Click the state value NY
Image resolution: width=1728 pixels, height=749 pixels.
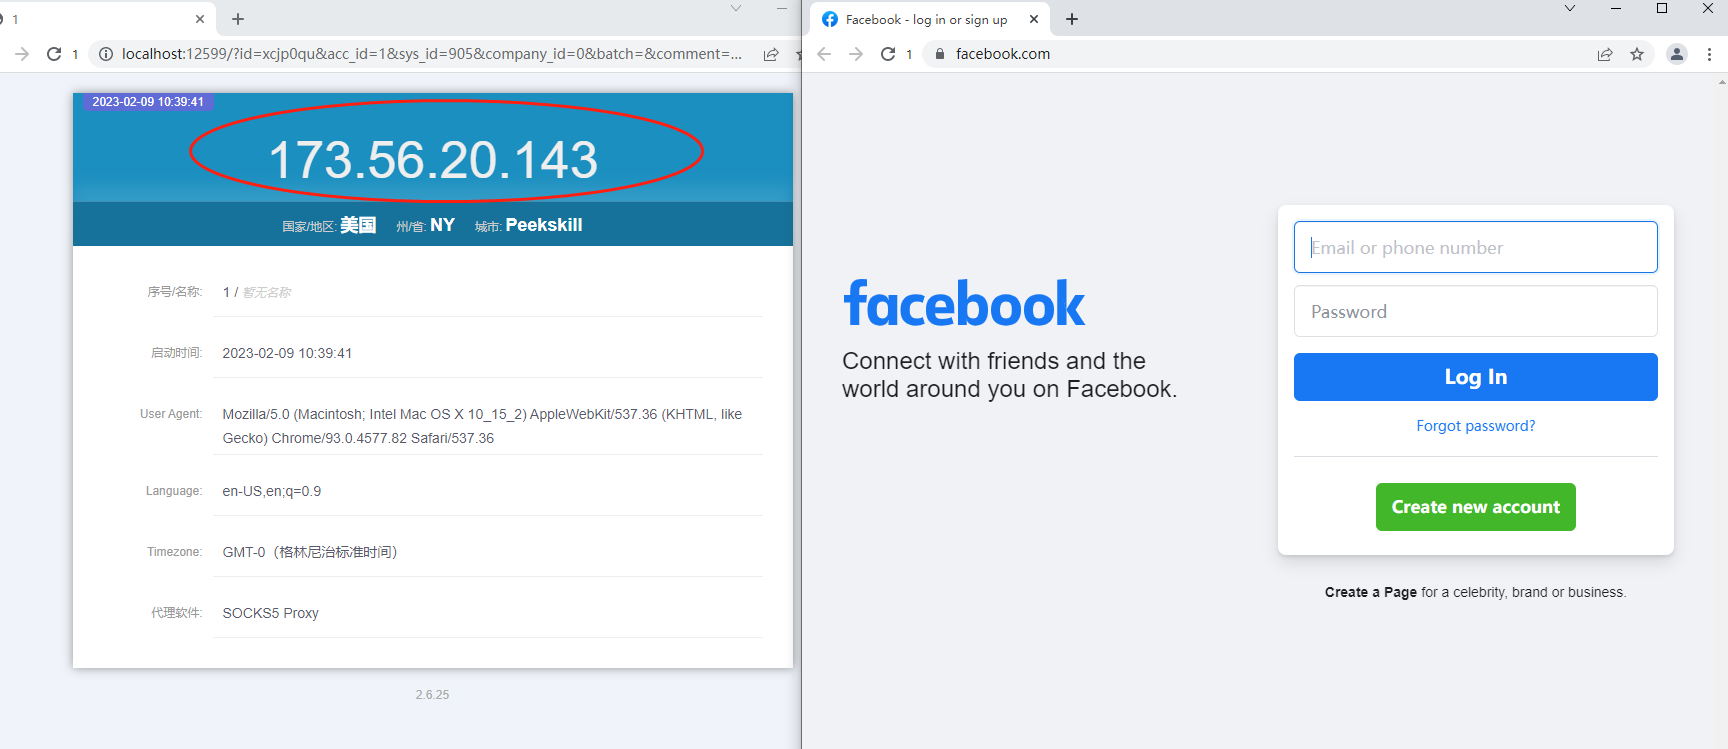pos(442,225)
